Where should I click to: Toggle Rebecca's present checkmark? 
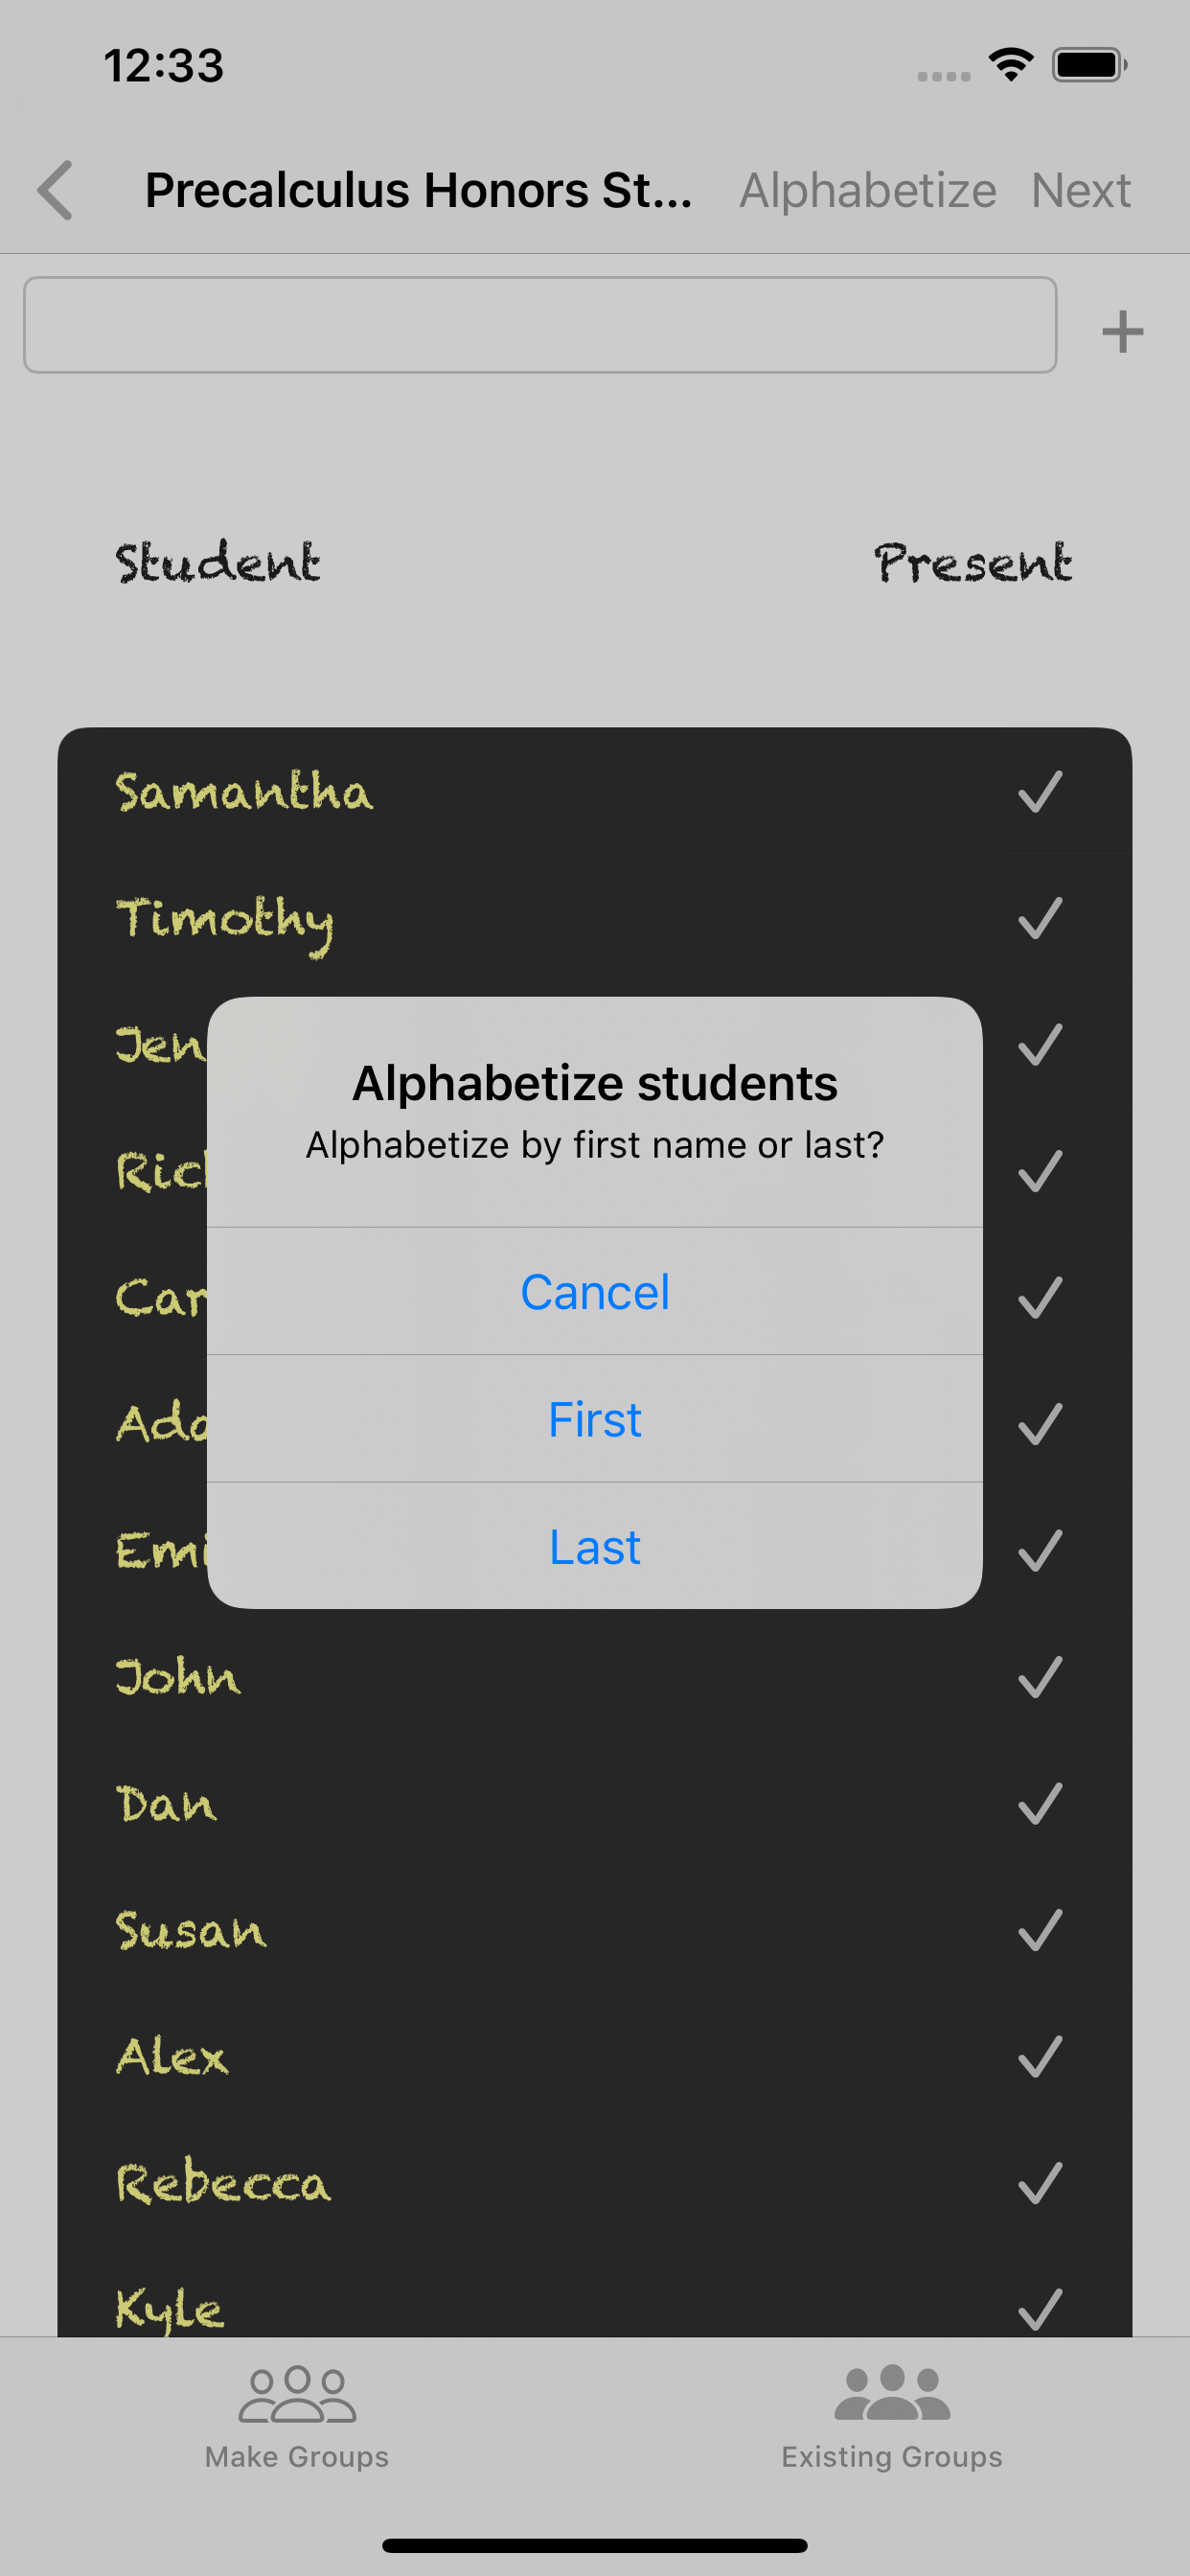click(1039, 2183)
